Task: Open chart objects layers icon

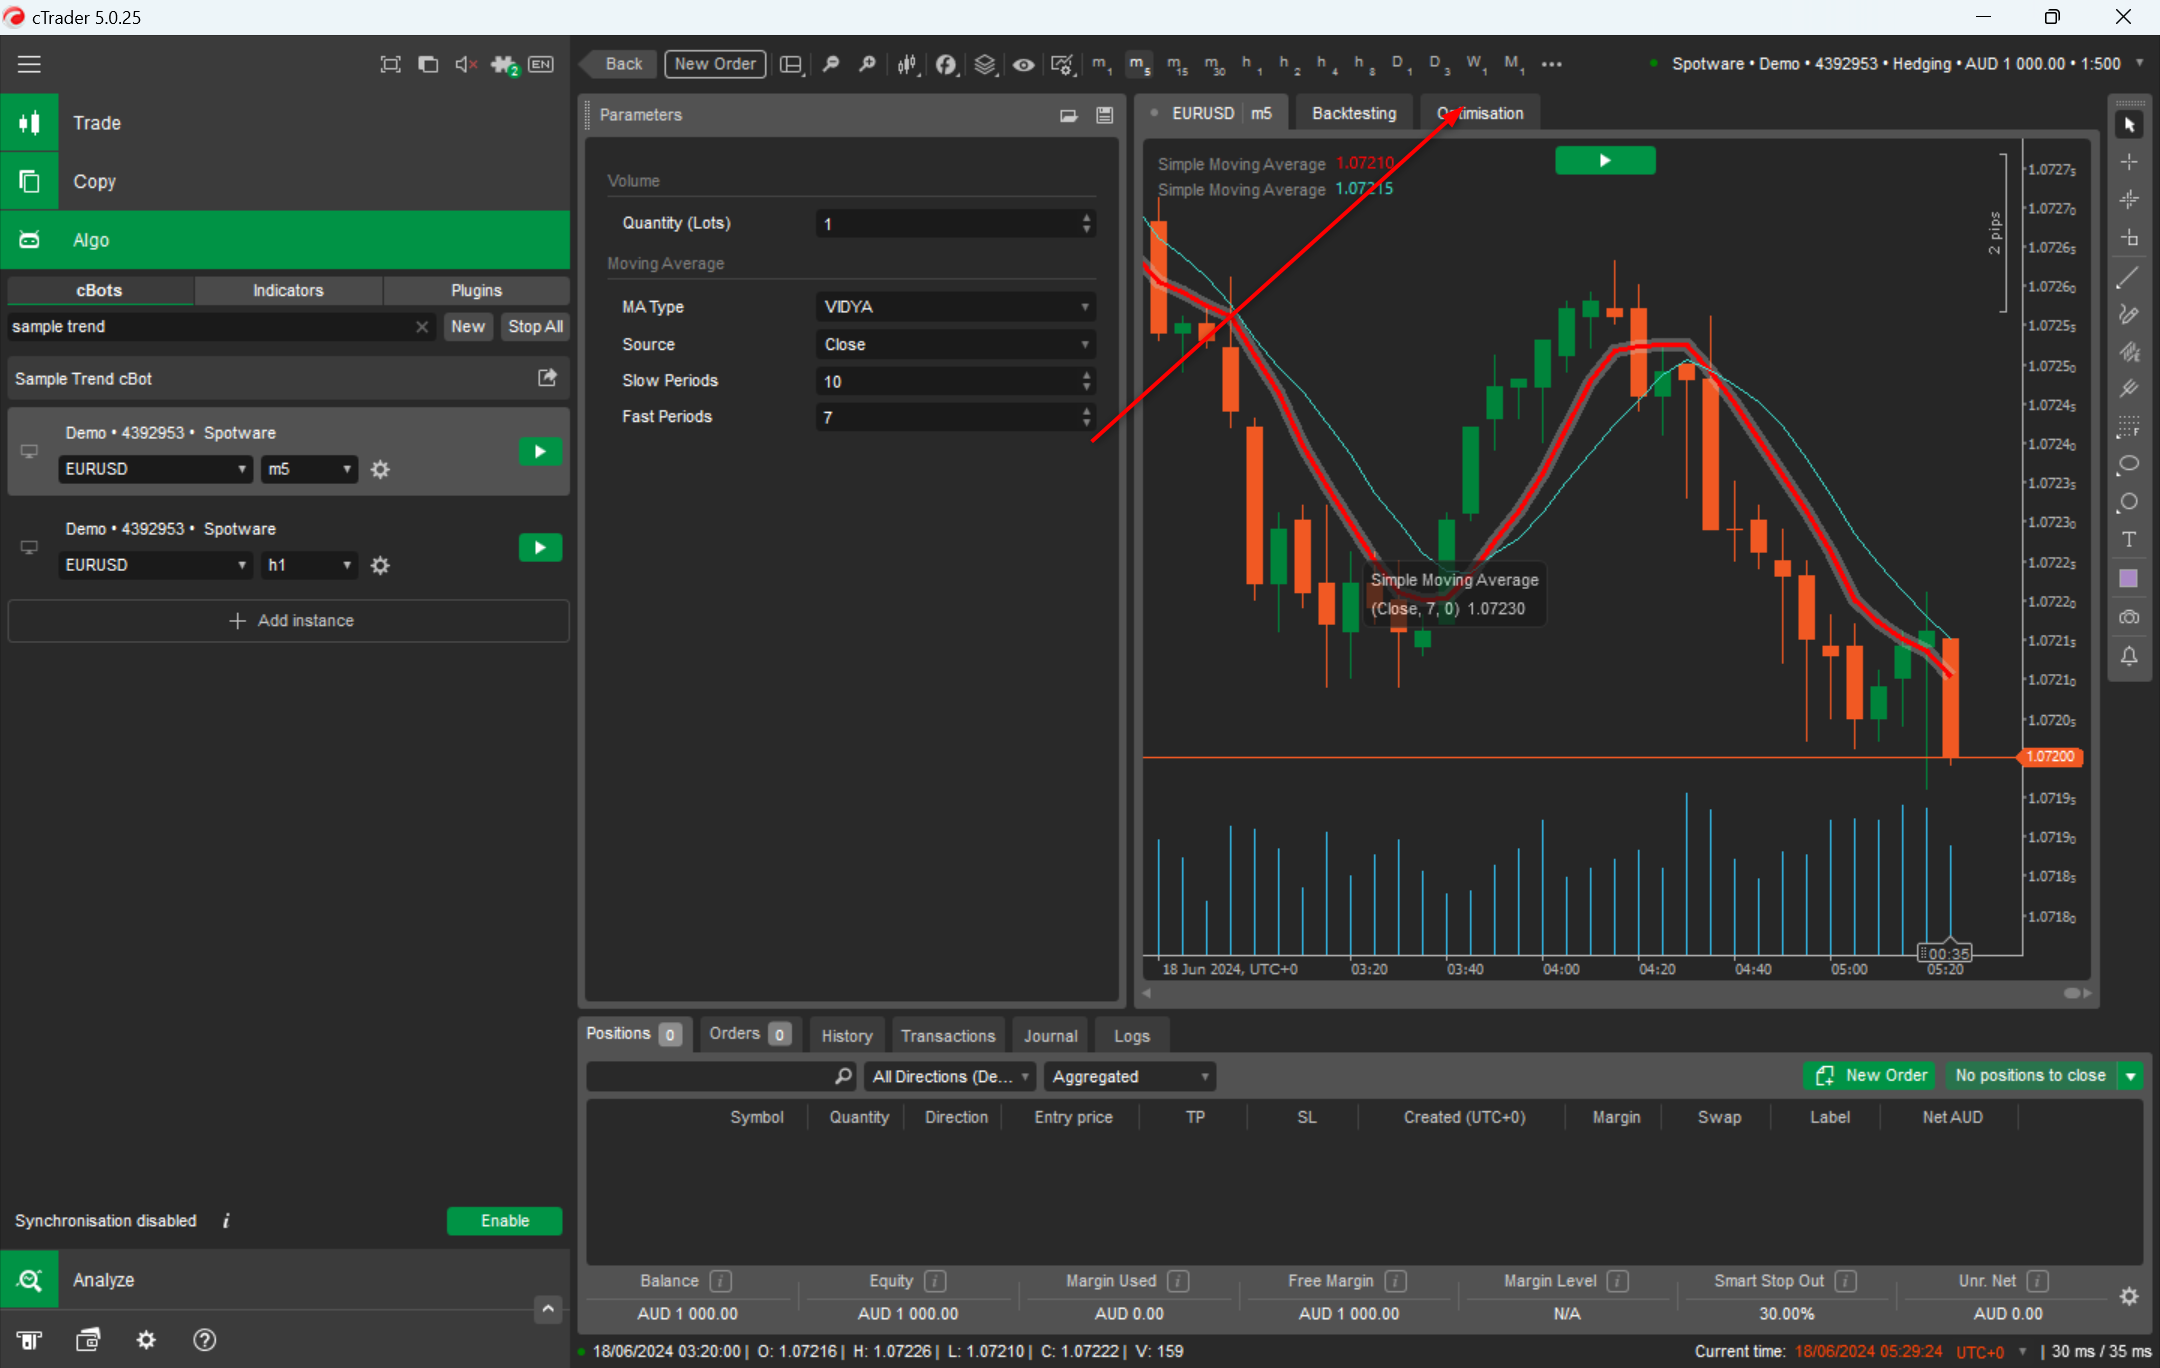Action: [x=985, y=64]
